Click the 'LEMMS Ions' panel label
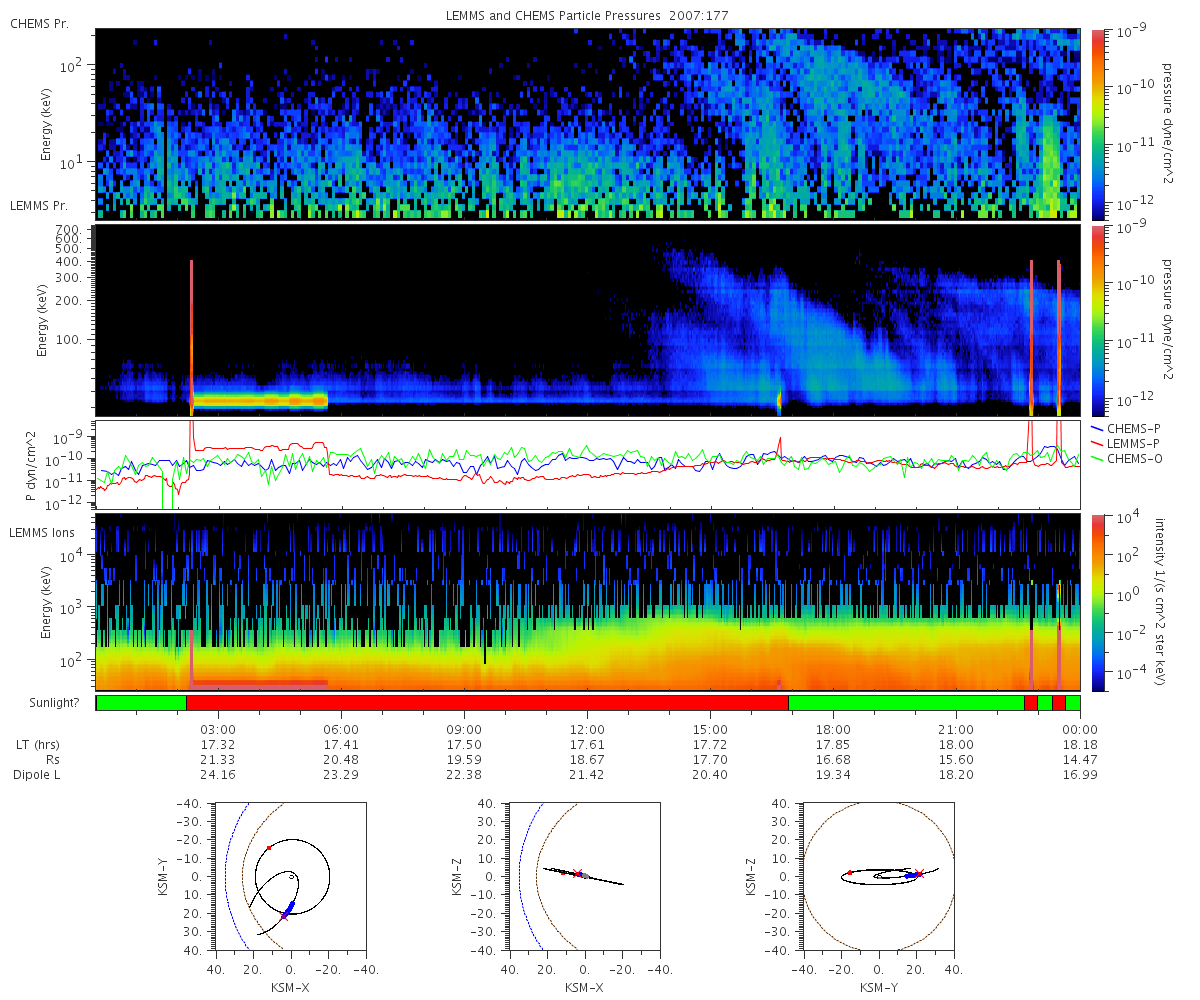This screenshot has width=1200, height=1000. coord(41,534)
